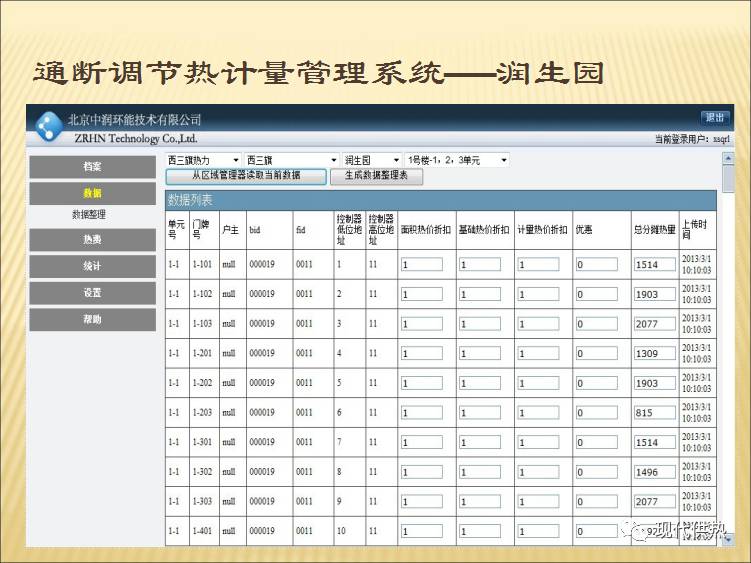Click 优惠 field for row 1-101
This screenshot has height=563, width=751.
pos(596,264)
